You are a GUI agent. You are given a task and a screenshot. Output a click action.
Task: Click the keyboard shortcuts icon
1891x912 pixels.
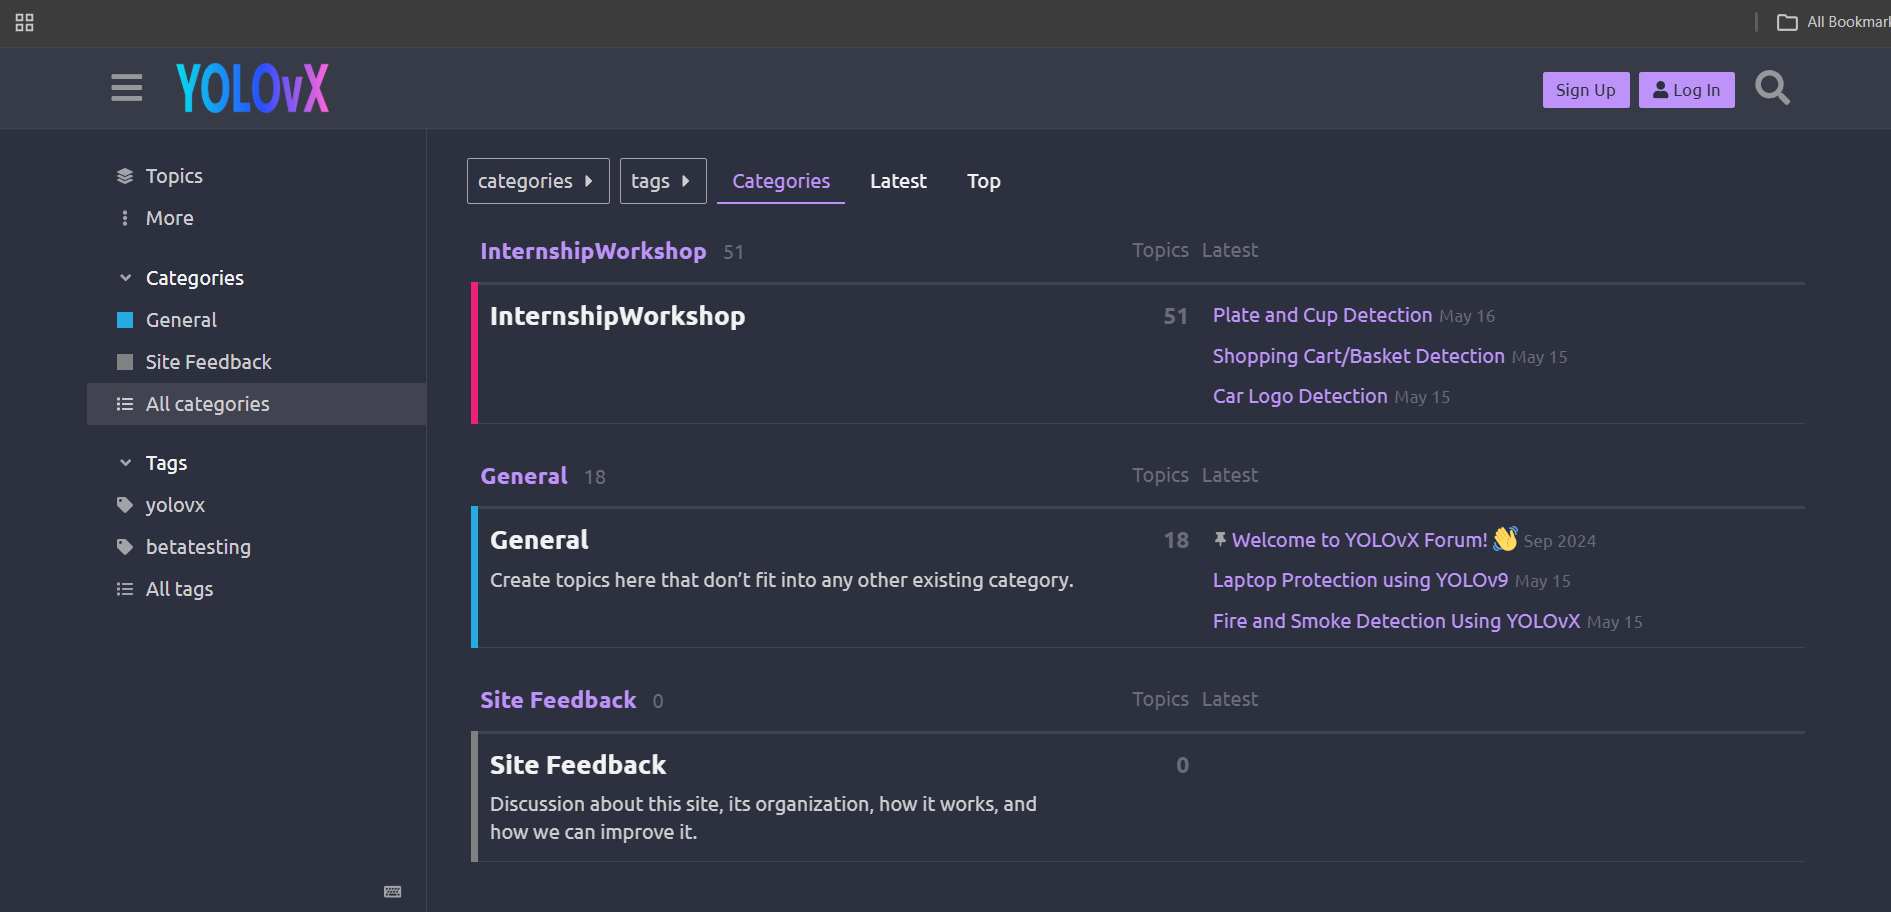(x=393, y=892)
